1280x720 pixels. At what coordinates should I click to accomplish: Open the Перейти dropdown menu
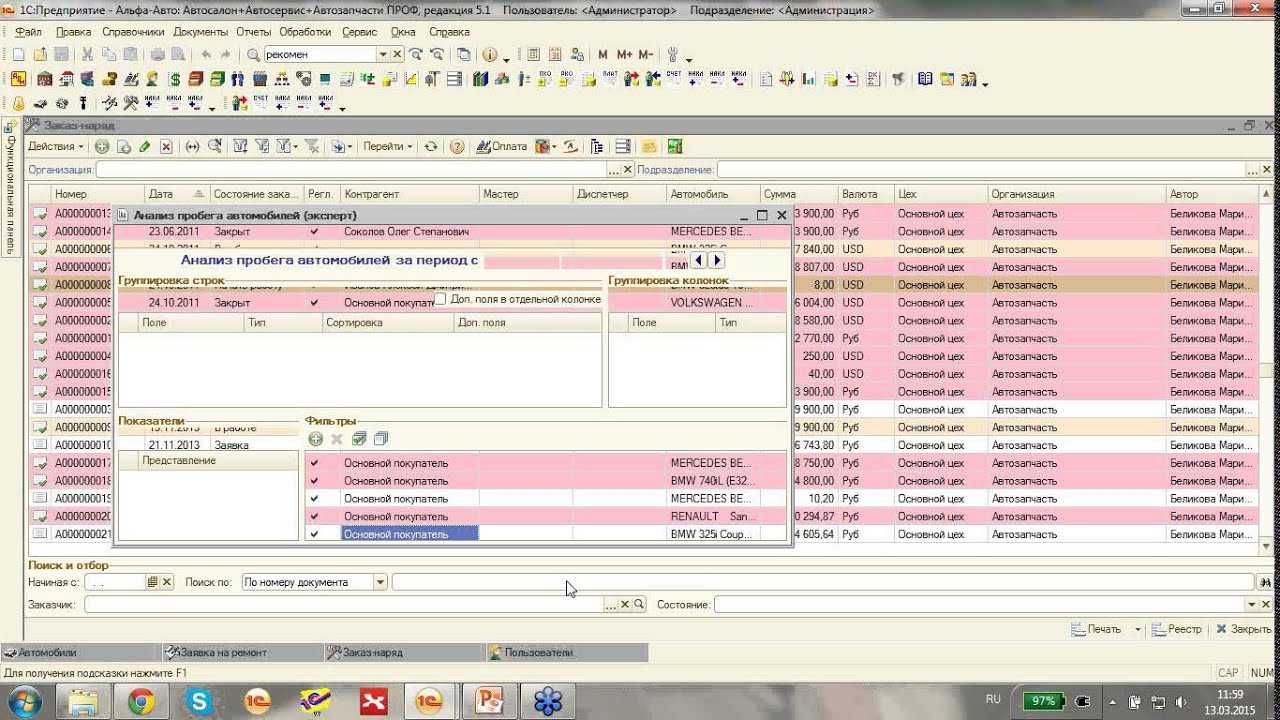click(387, 146)
